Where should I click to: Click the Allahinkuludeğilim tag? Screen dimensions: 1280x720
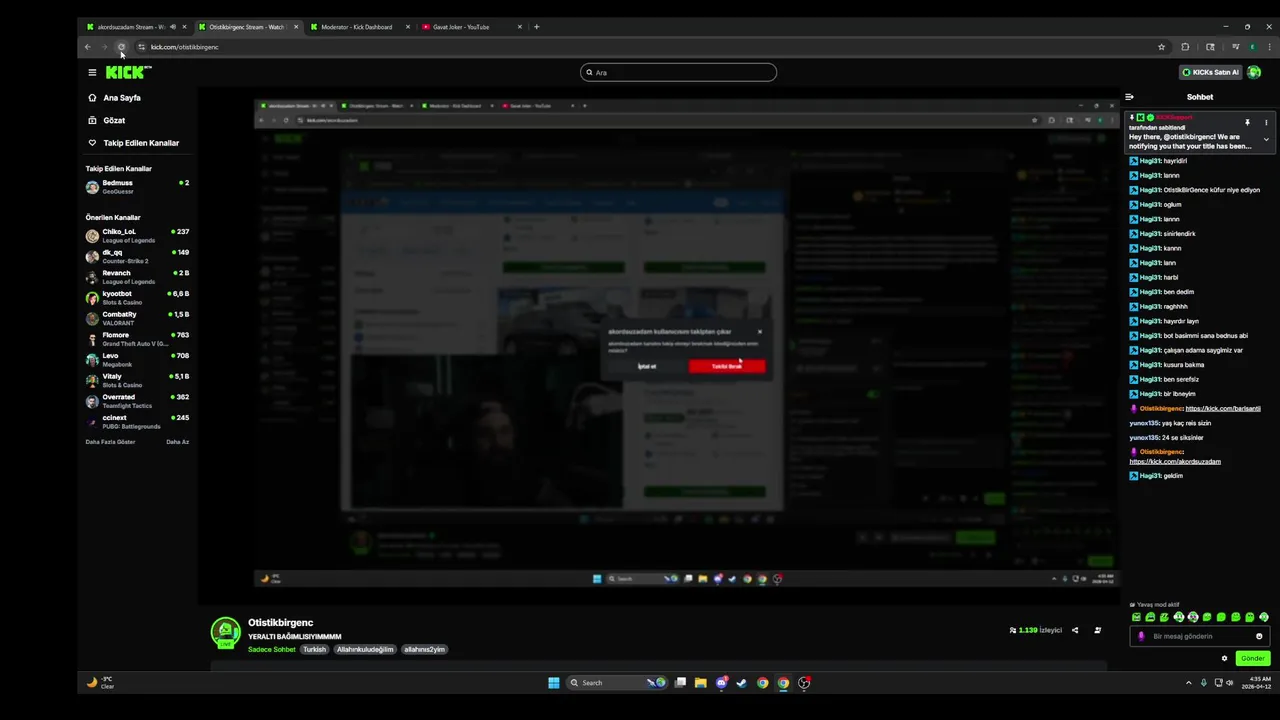365,649
